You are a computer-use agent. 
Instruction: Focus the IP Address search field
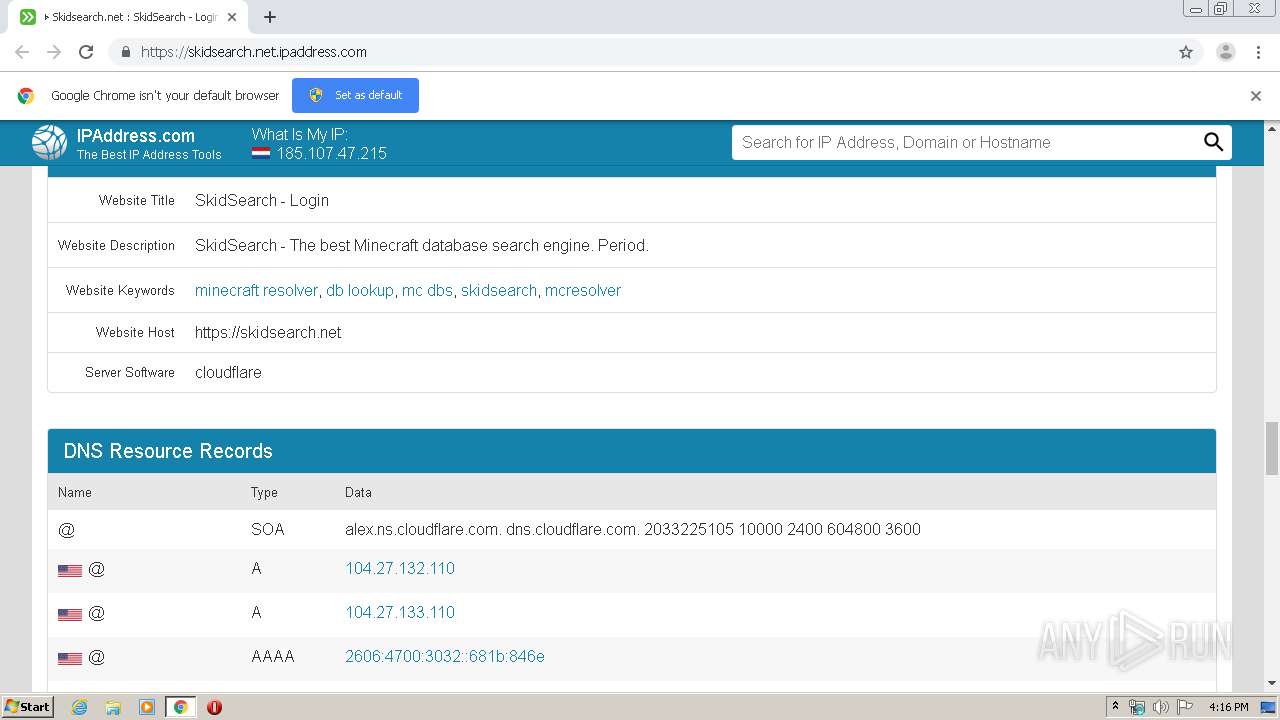click(x=965, y=142)
